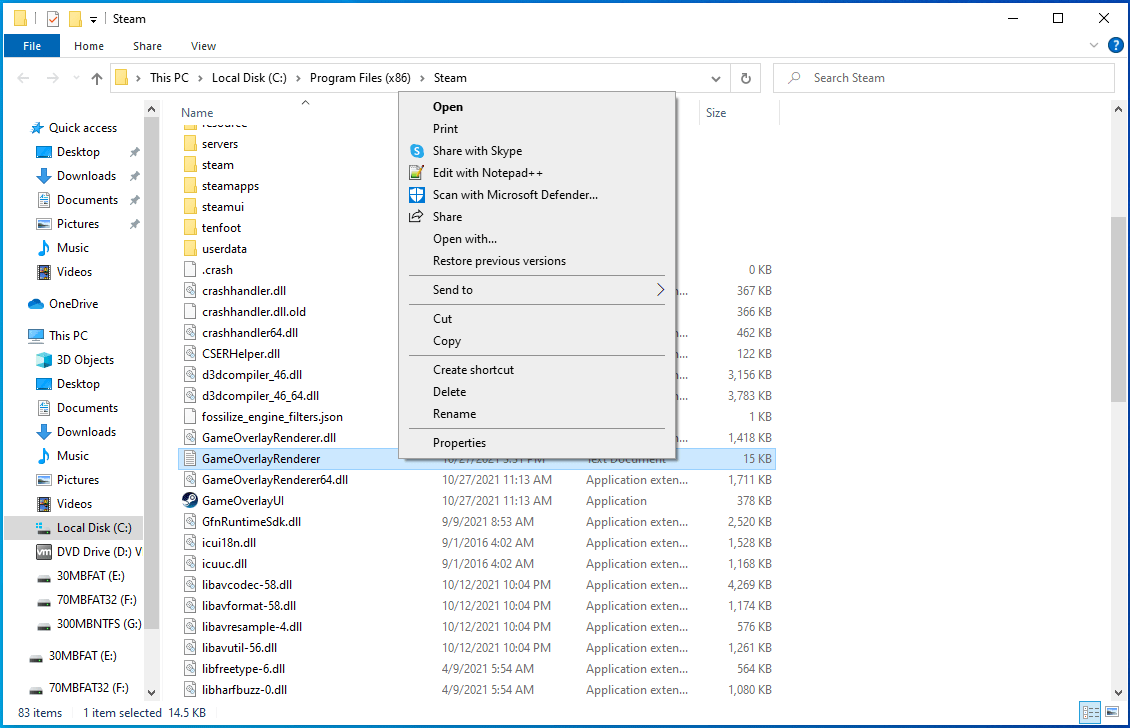Choose Rename in the context menu
The image size is (1130, 728).
tap(454, 414)
